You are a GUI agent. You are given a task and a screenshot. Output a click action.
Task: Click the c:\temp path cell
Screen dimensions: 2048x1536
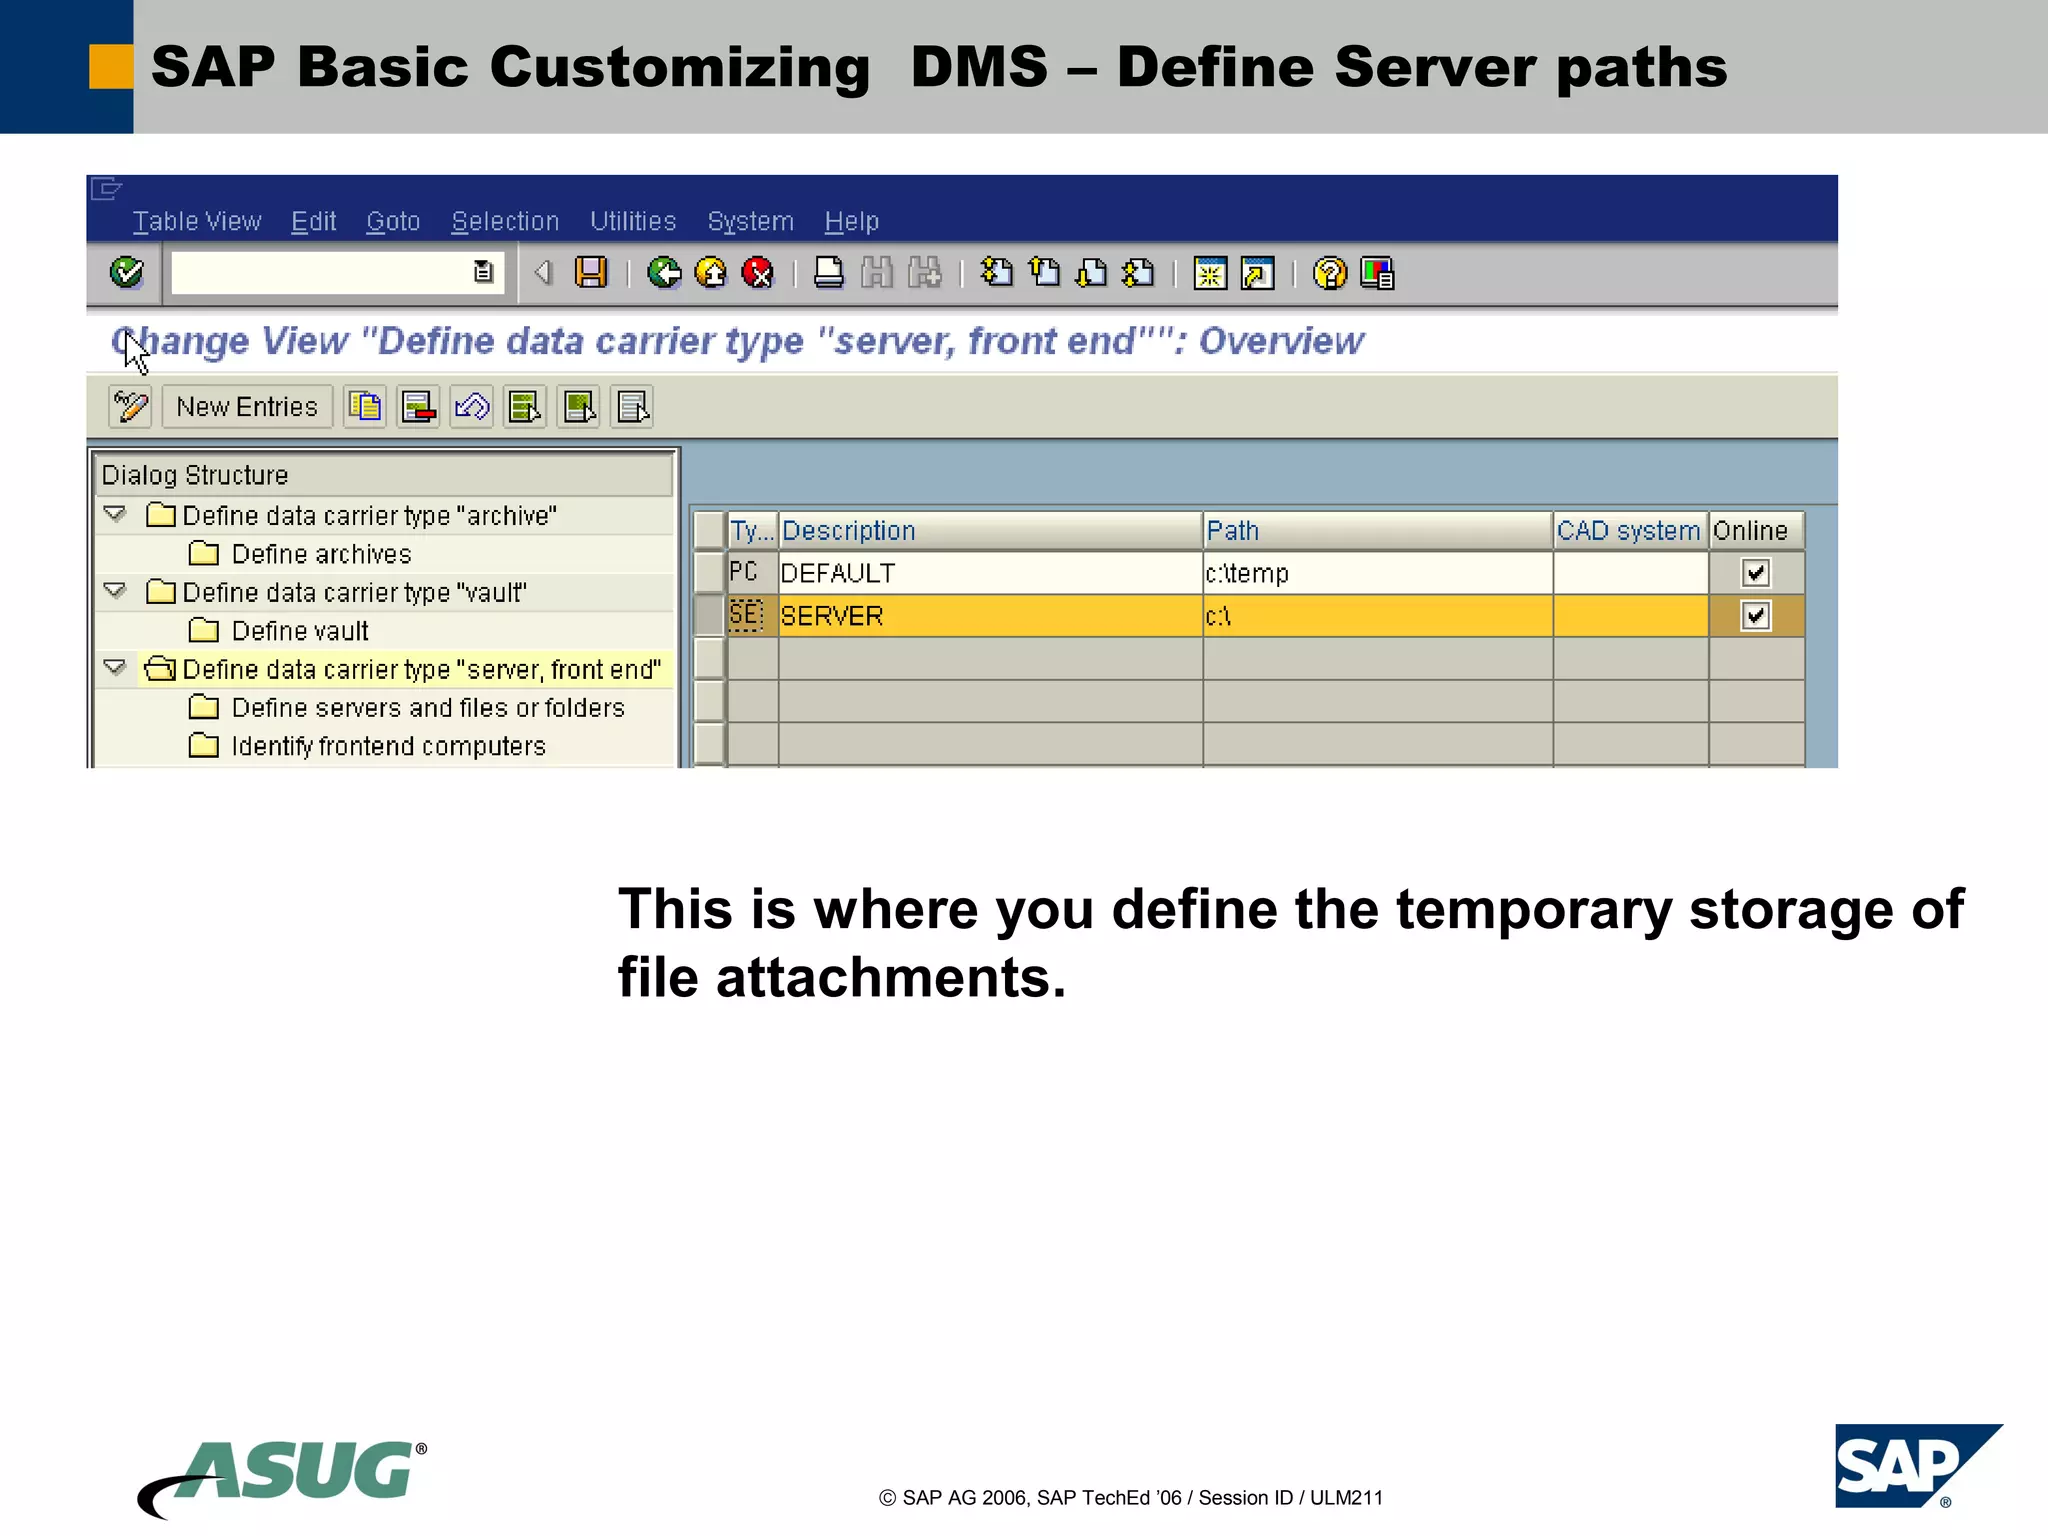click(x=1378, y=573)
